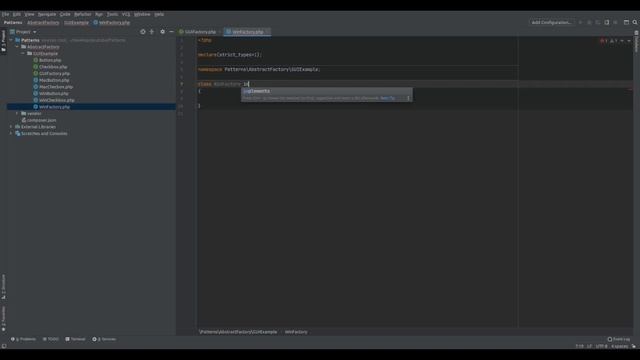Click the icon left of Search Everywhere
Viewport: 640px width, 360px height.
(626, 22)
